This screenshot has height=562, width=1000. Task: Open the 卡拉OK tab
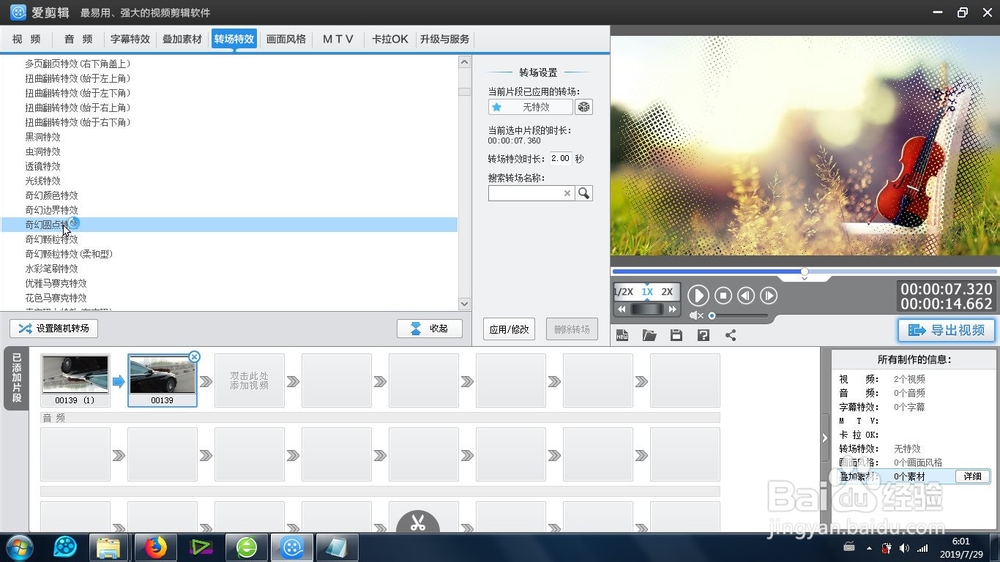pyautogui.click(x=390, y=39)
